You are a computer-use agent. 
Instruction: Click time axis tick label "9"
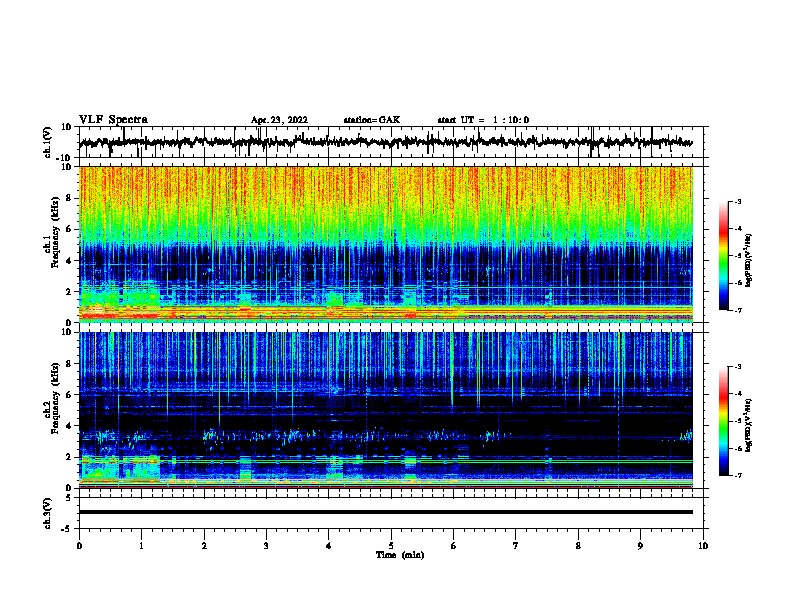pos(640,546)
